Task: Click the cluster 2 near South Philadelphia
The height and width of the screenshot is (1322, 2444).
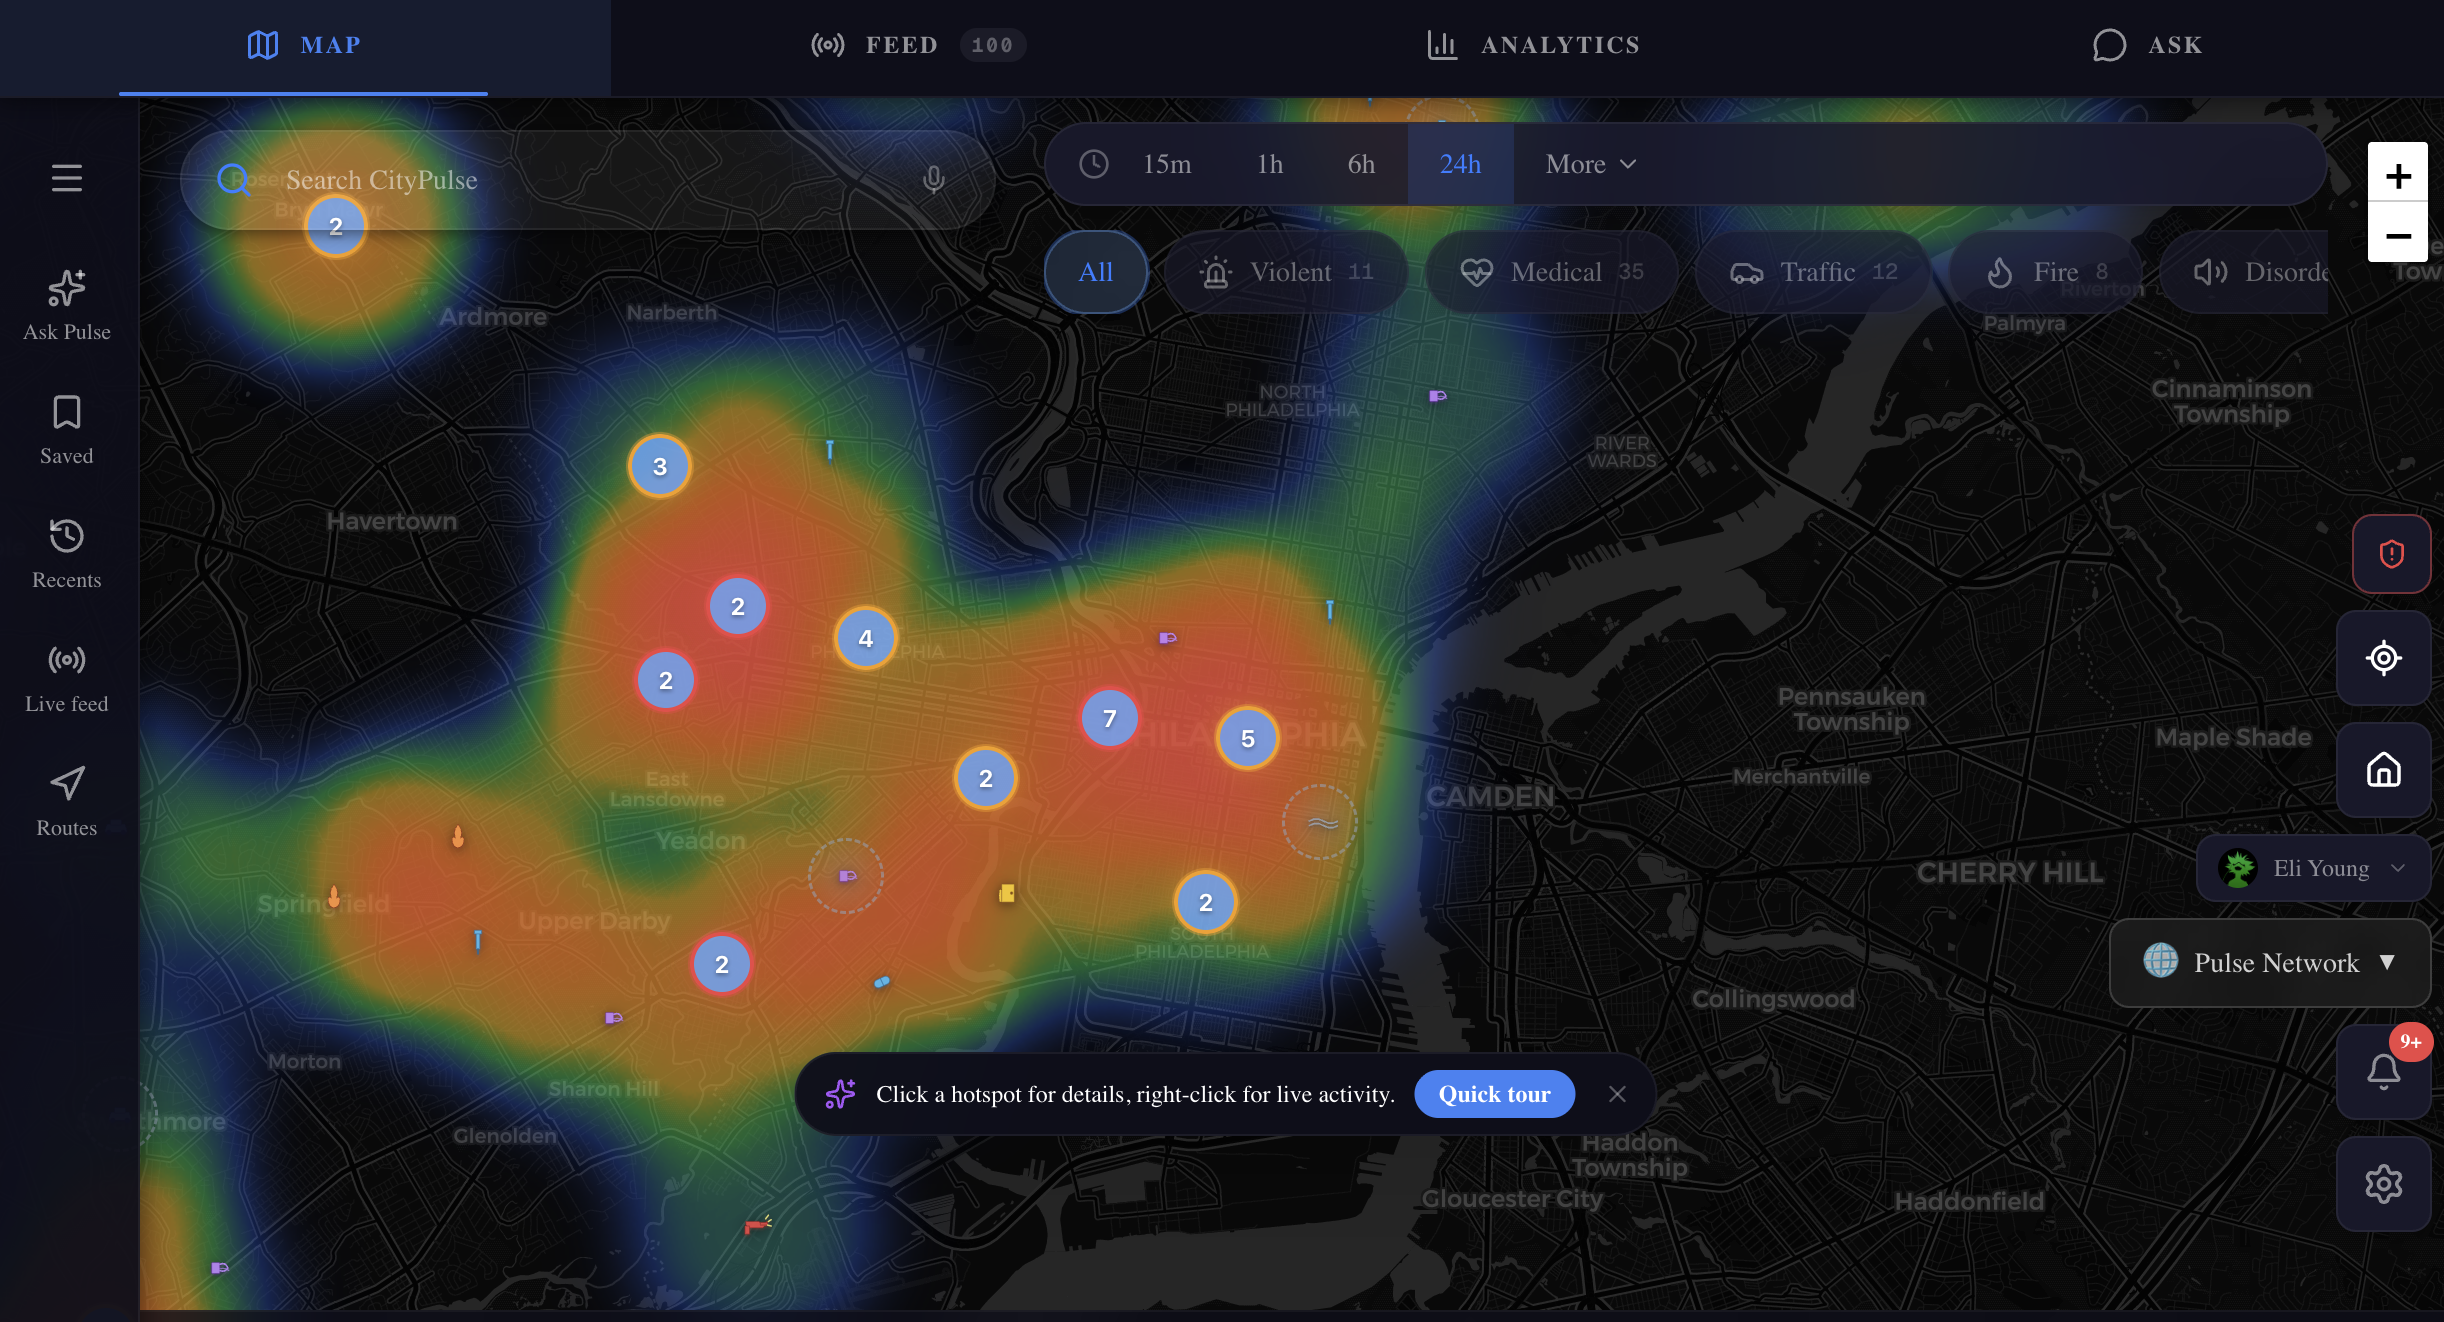Action: pos(1206,902)
